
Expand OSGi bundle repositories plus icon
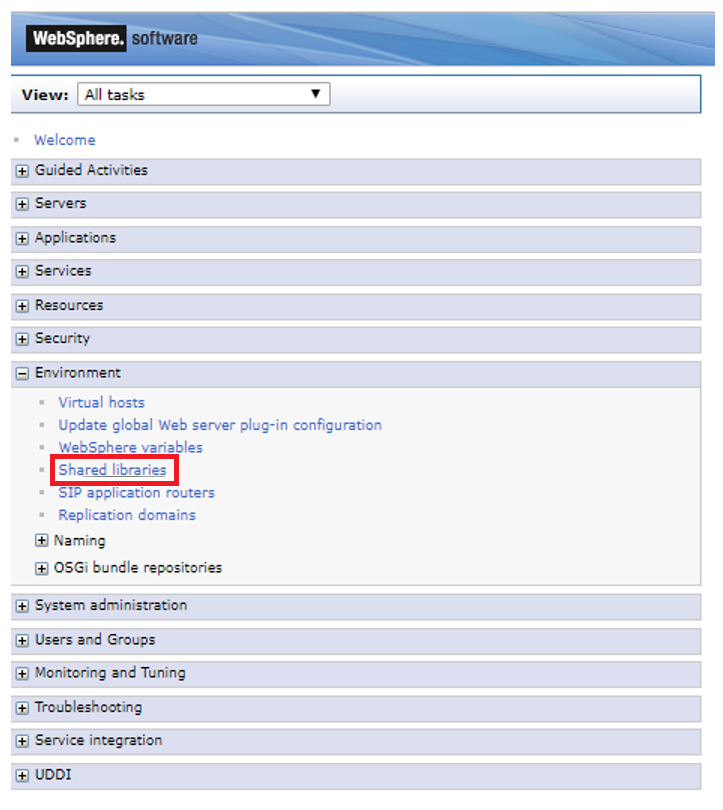(x=42, y=569)
